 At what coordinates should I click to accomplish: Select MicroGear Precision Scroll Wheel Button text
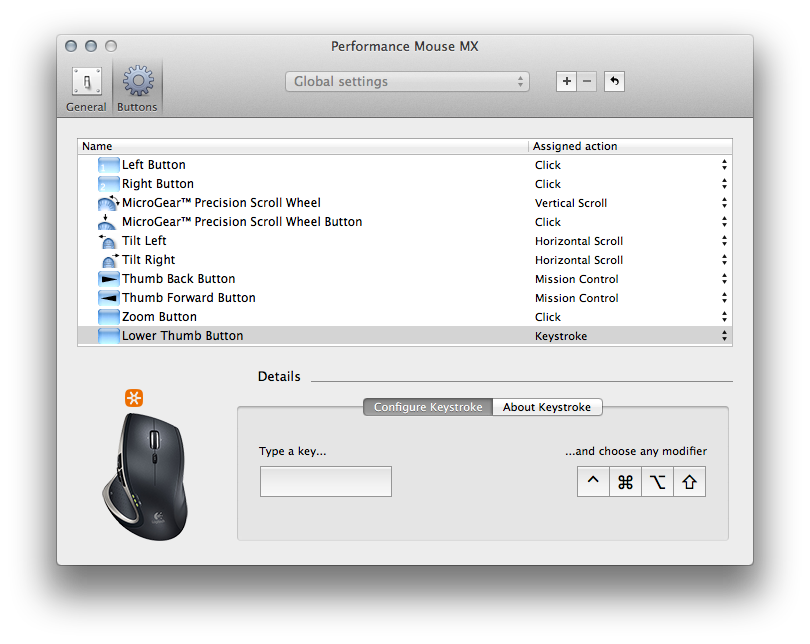point(242,222)
